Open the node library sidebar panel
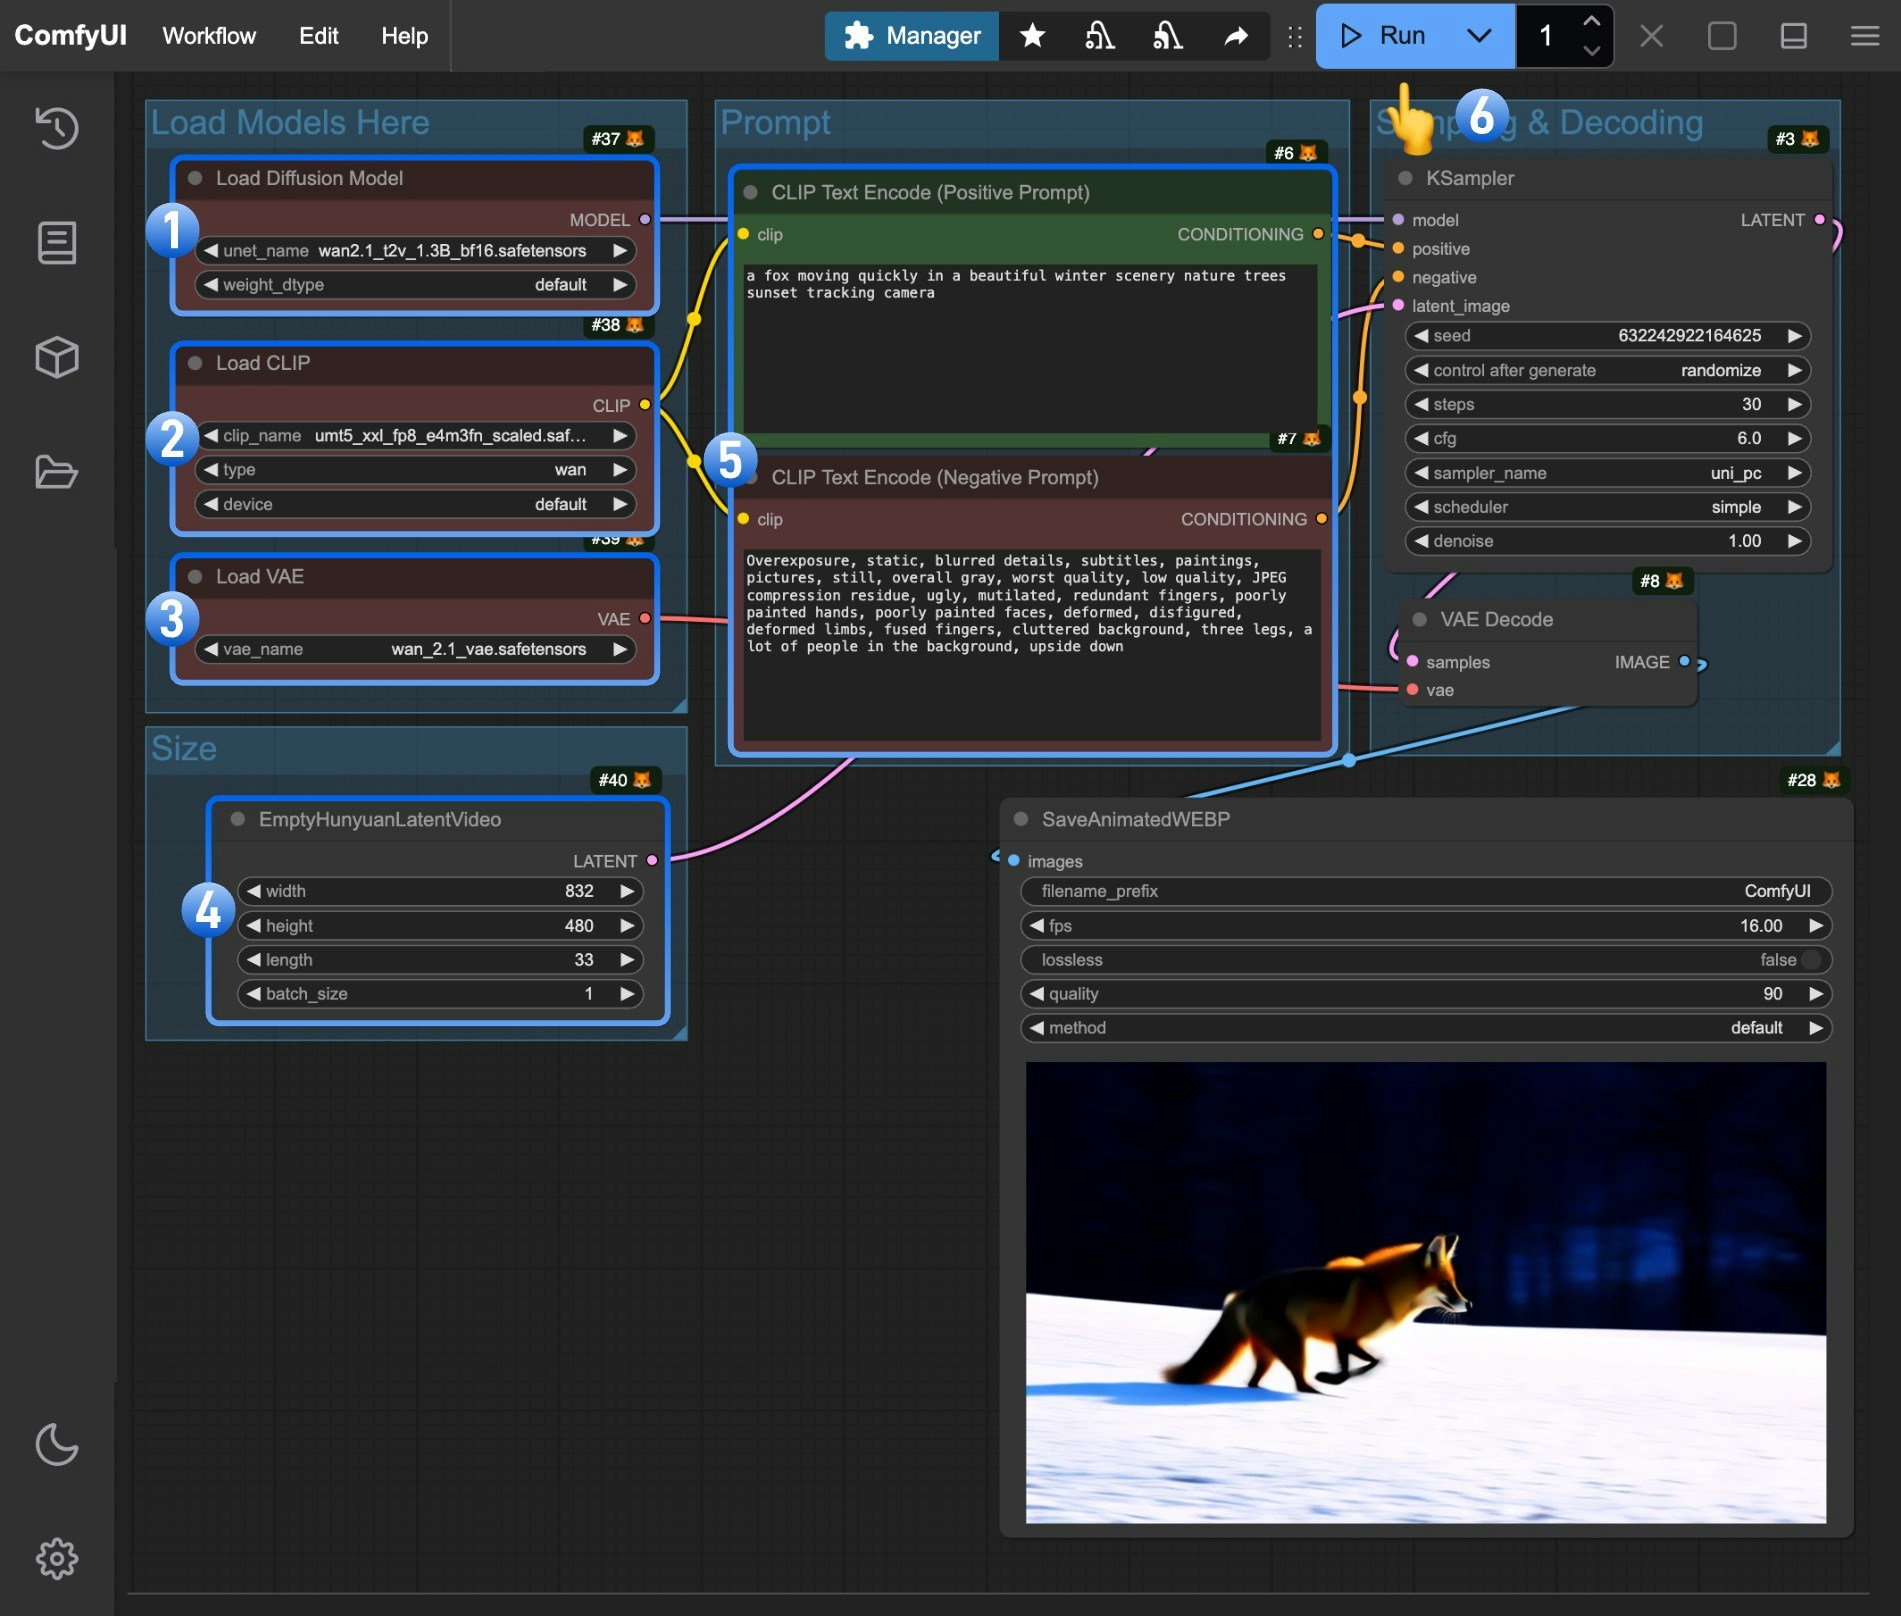The height and width of the screenshot is (1616, 1901). coord(57,242)
